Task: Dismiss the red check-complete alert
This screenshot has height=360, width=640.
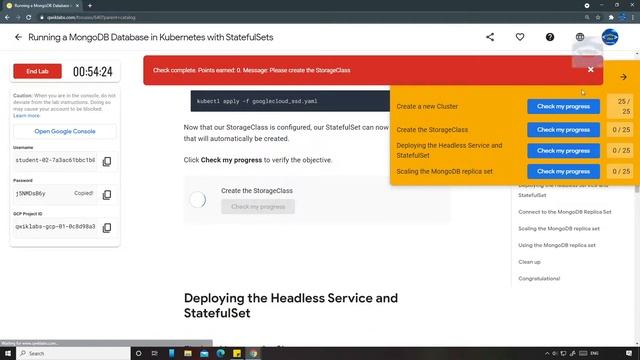Action: click(591, 70)
